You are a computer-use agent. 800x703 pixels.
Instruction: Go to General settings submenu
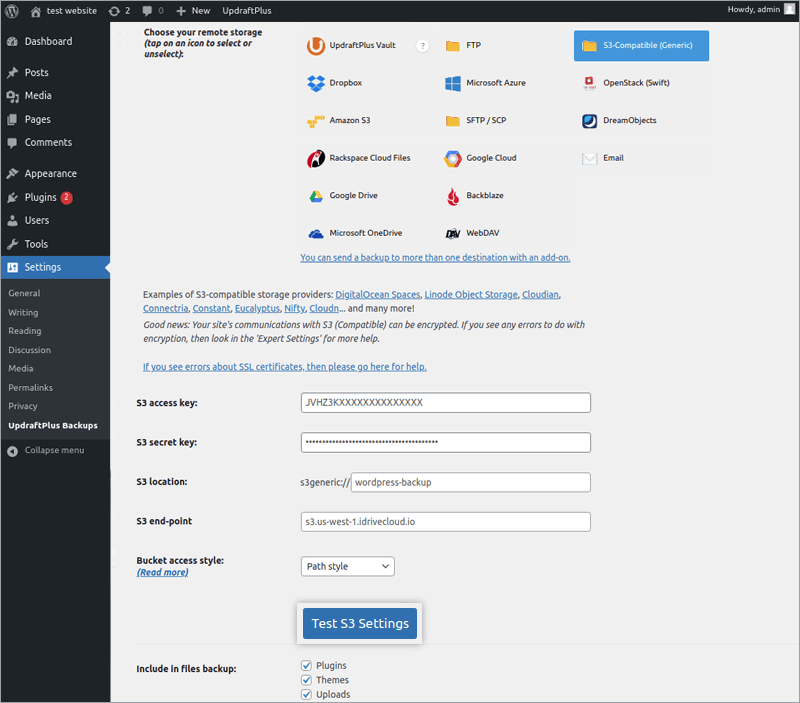pos(24,293)
